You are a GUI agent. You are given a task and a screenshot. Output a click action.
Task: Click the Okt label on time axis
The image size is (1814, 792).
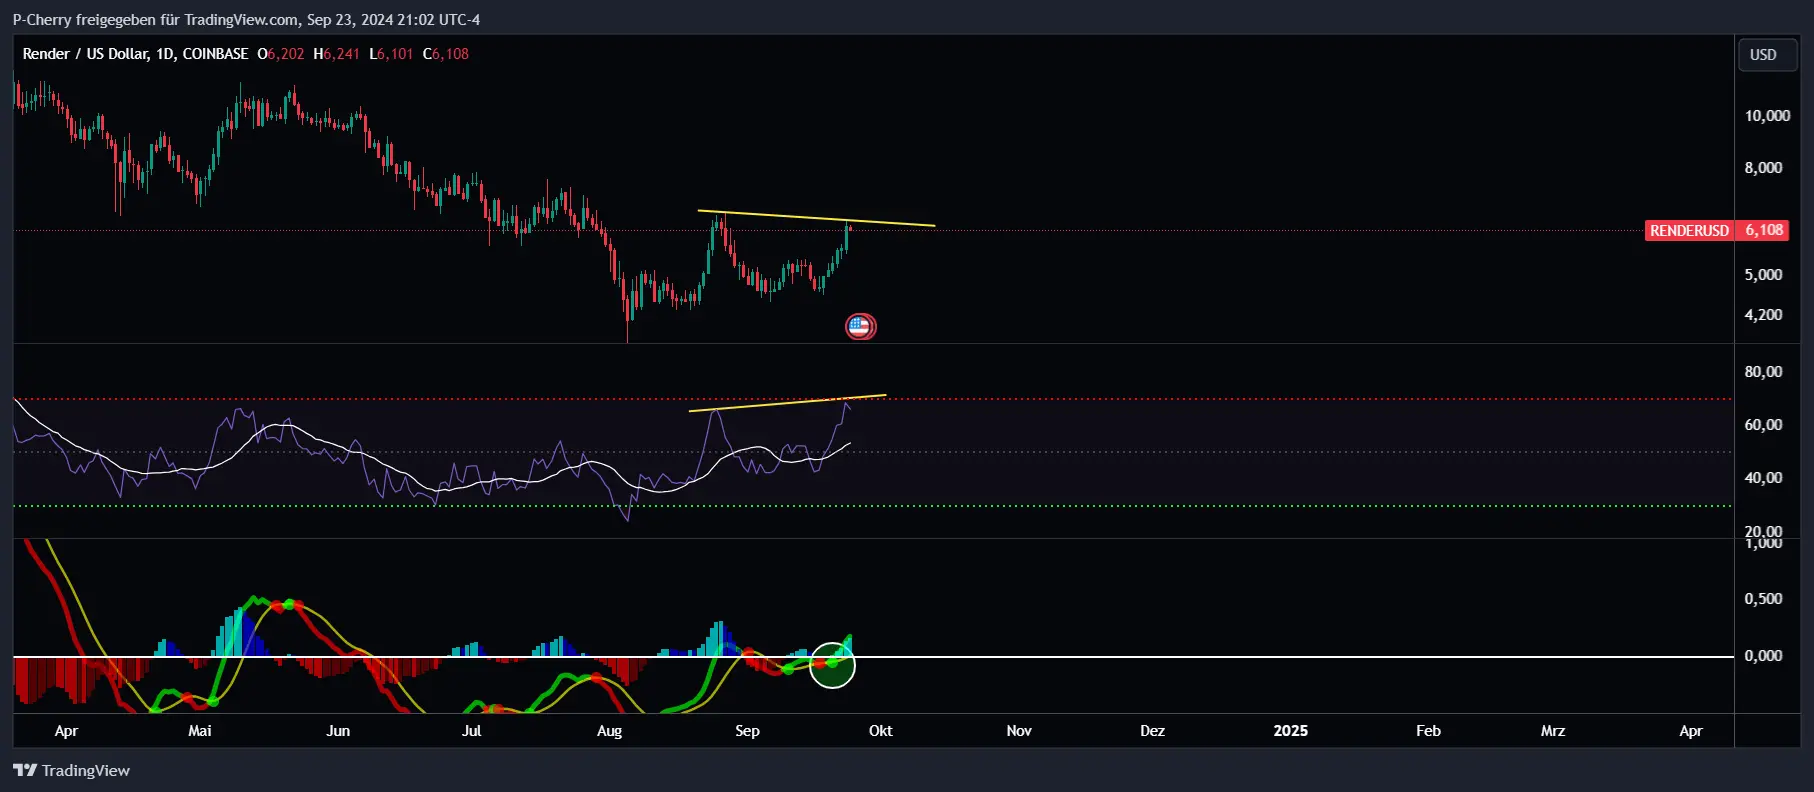tap(881, 731)
